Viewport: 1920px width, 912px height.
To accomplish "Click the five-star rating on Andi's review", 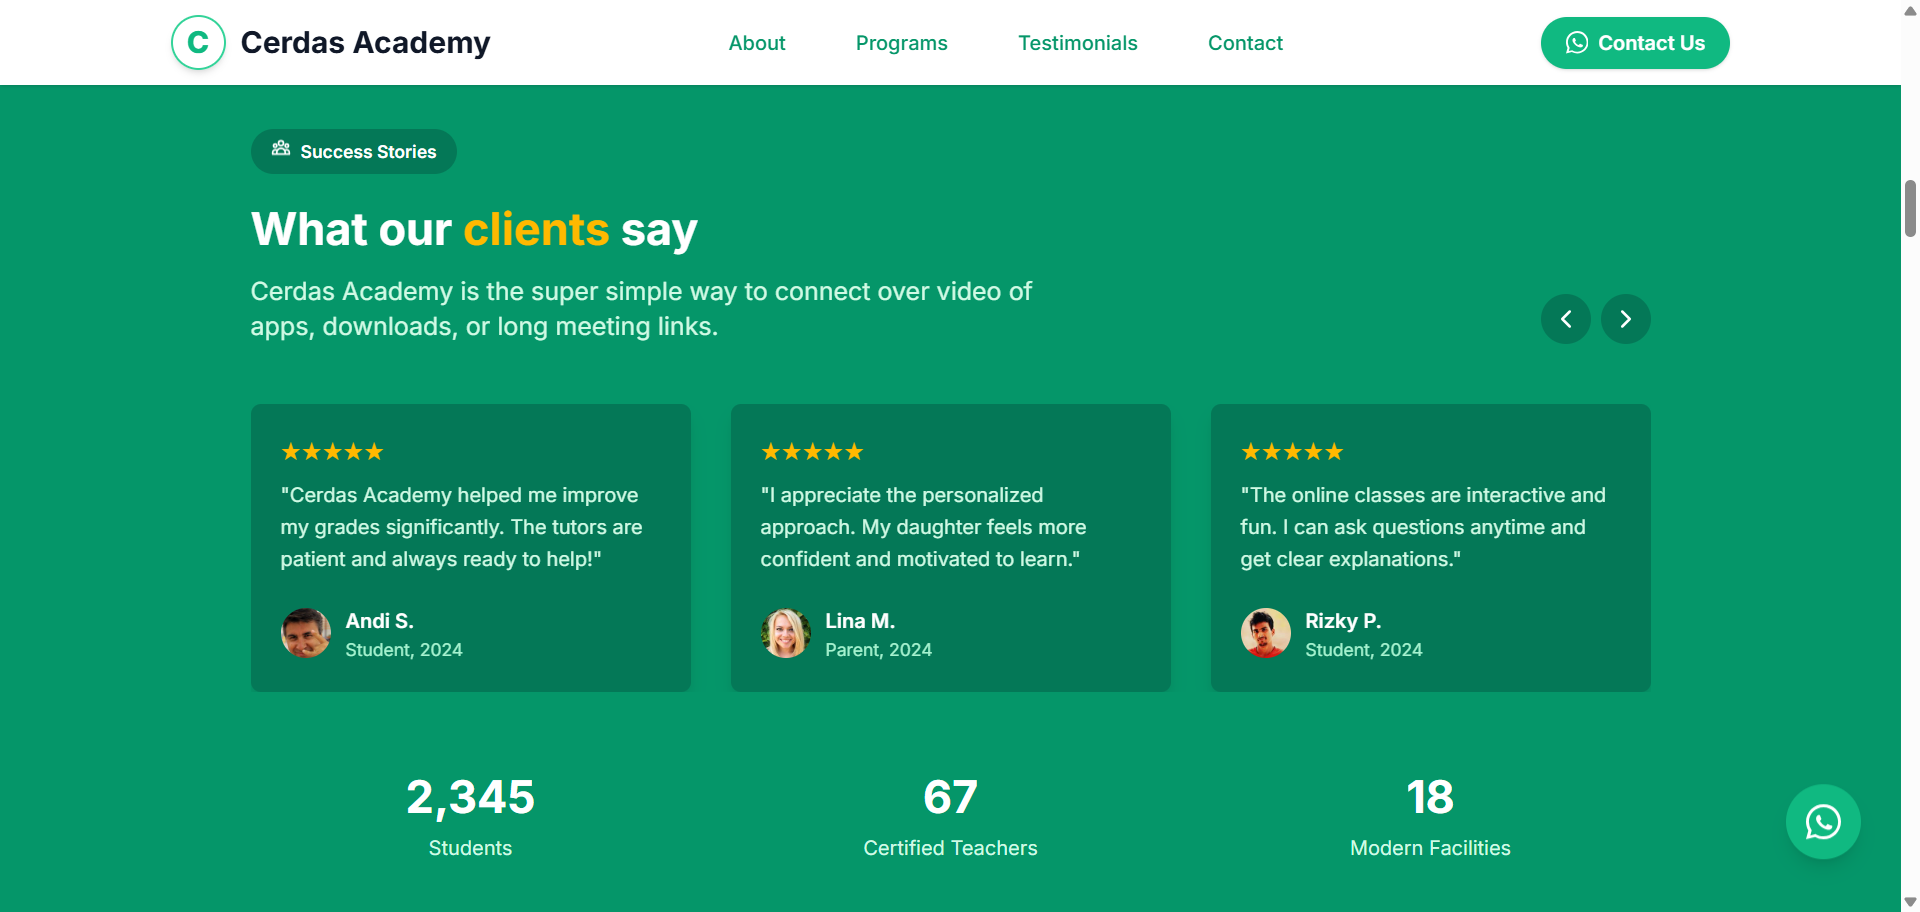I will pos(332,452).
